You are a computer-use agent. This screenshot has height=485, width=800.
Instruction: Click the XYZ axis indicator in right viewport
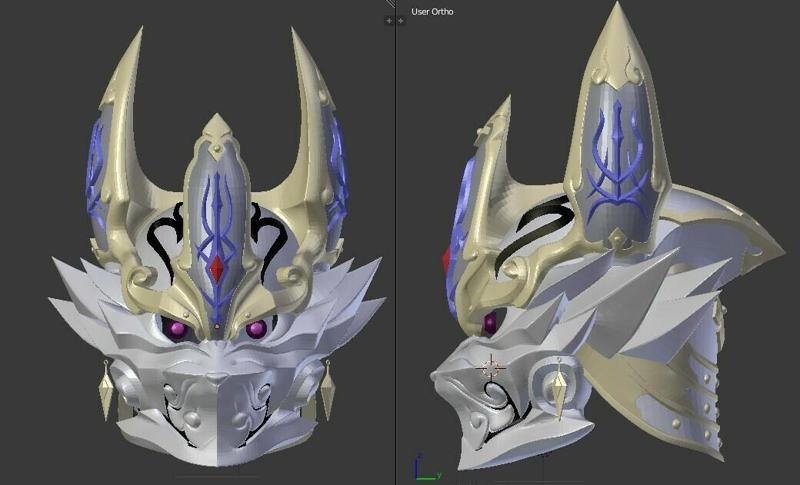(427, 466)
